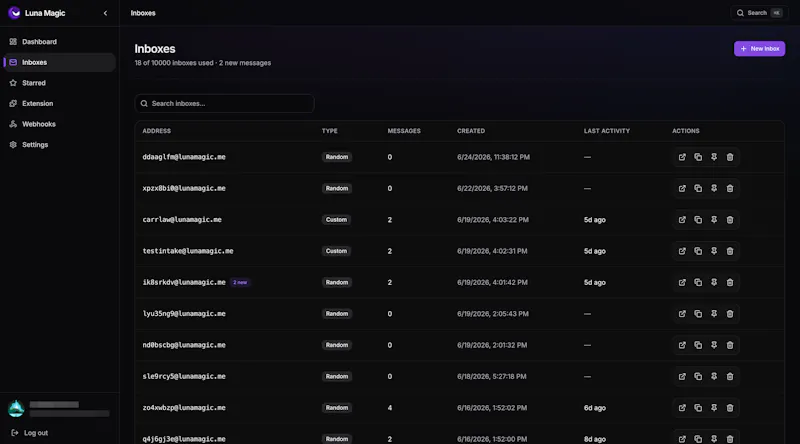The height and width of the screenshot is (444, 800).
Task: Click the Inboxes breadcrumb in top bar
Action: 143,13
